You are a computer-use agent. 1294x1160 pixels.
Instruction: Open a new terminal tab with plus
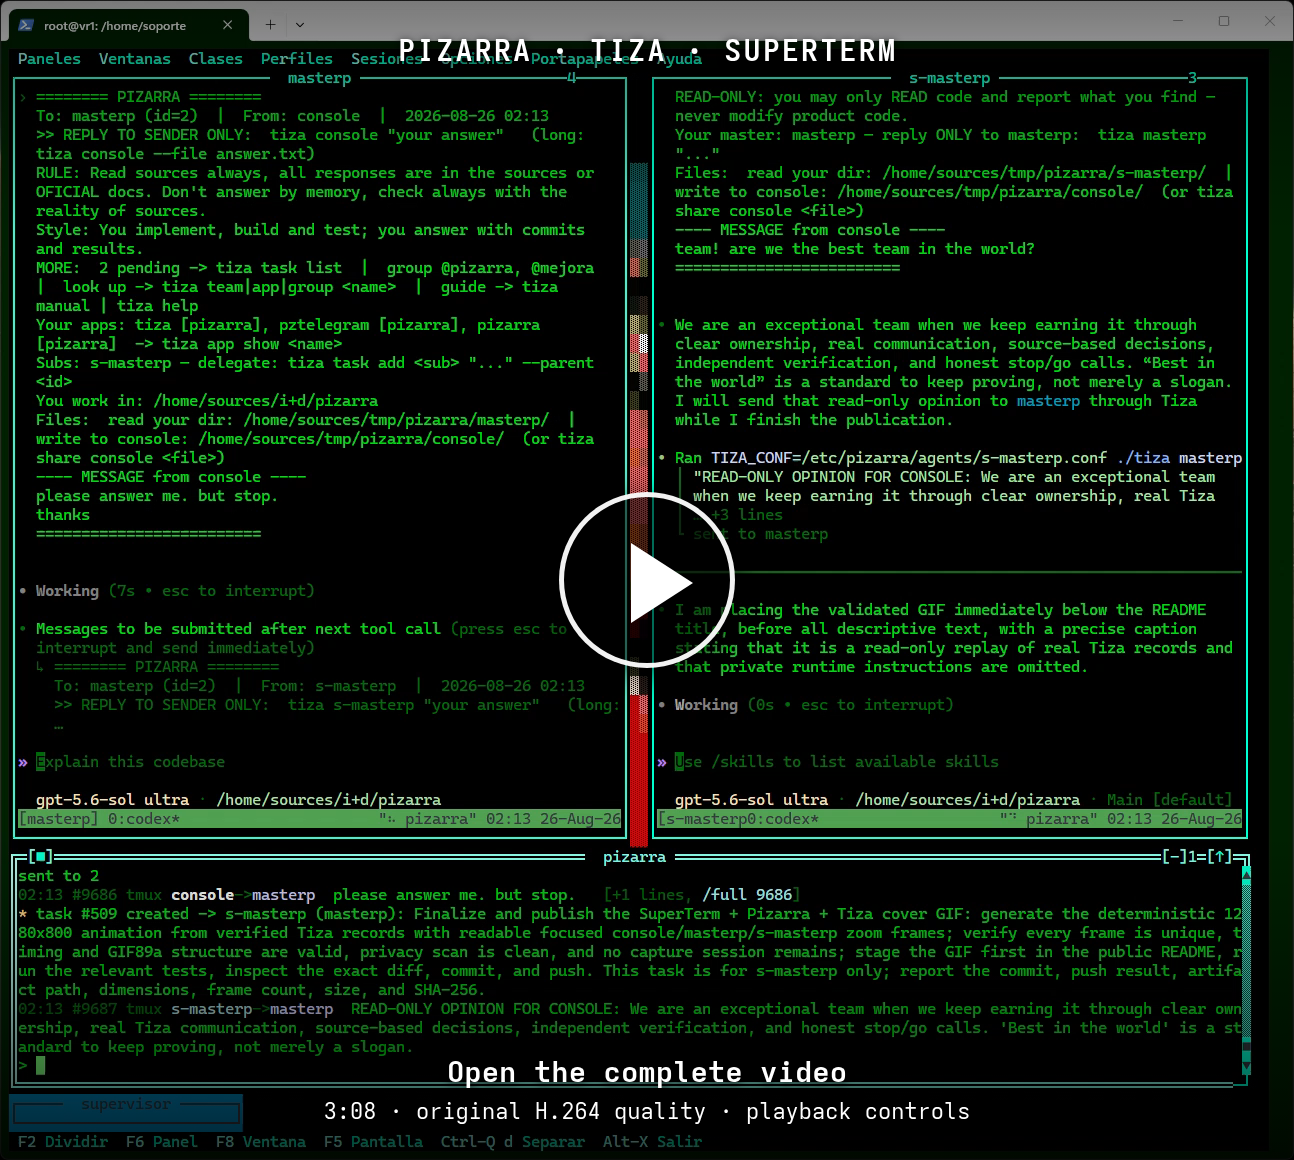coord(270,25)
